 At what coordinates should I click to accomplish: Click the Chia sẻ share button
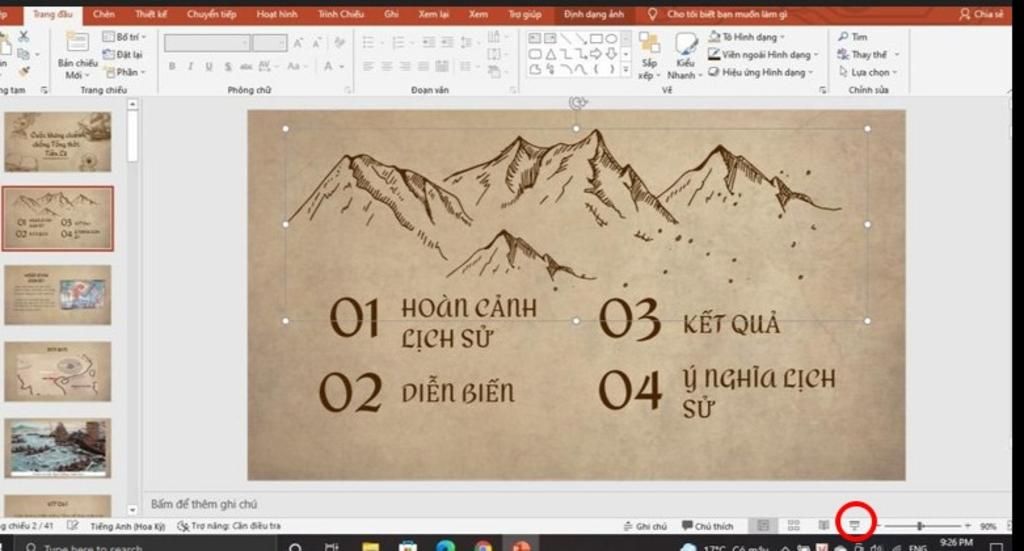pyautogui.click(x=981, y=14)
